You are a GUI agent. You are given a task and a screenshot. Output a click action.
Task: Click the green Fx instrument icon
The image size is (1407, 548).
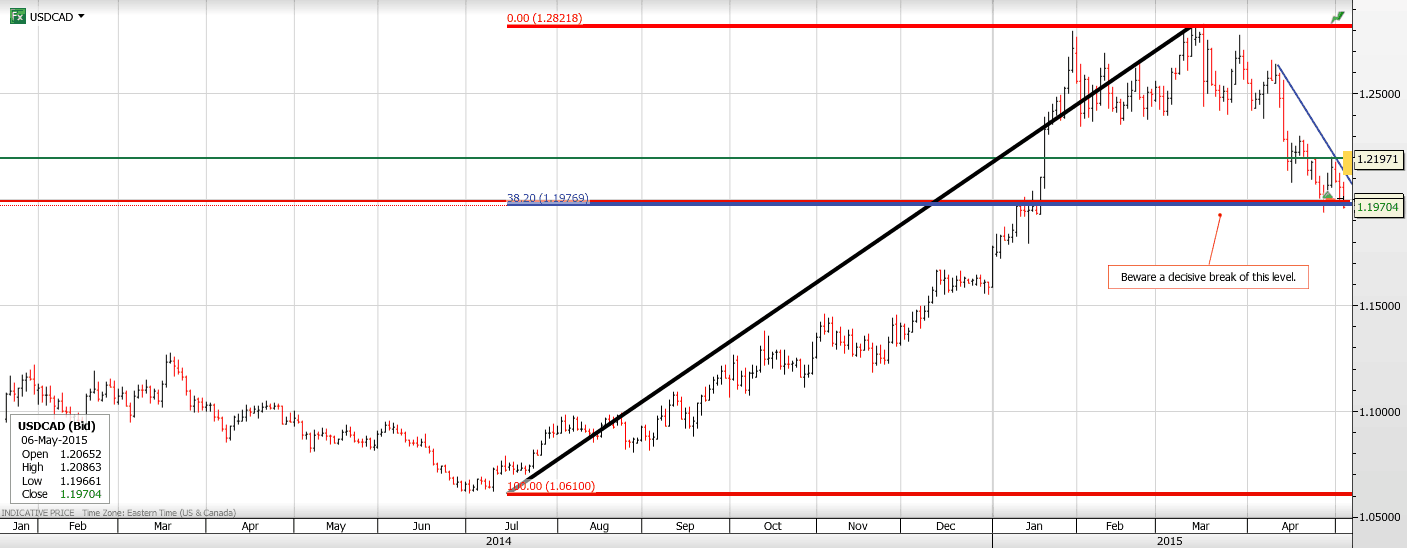click(18, 16)
